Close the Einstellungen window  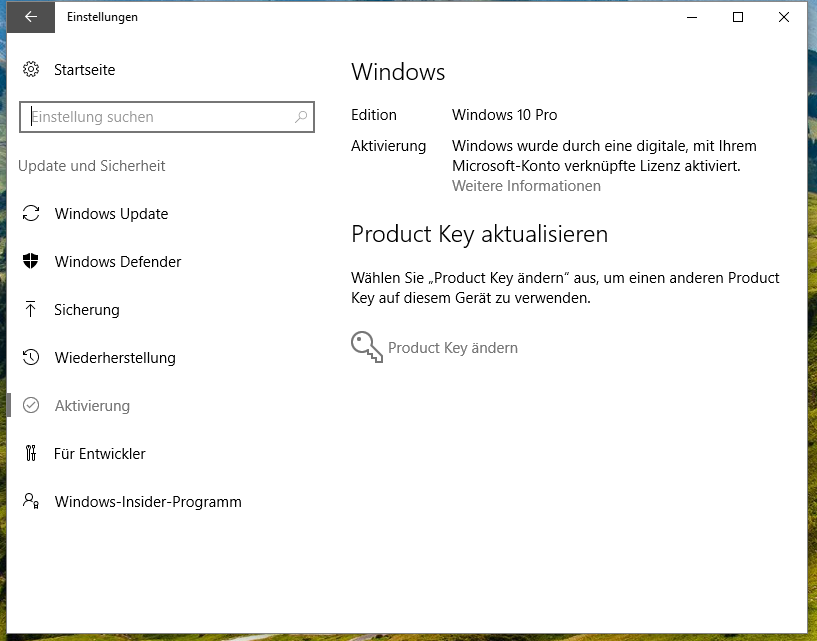(784, 17)
